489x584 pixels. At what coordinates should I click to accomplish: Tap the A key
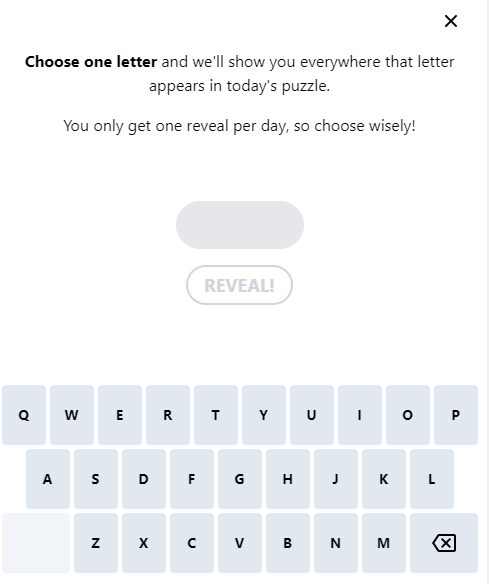pyautogui.click(x=48, y=479)
